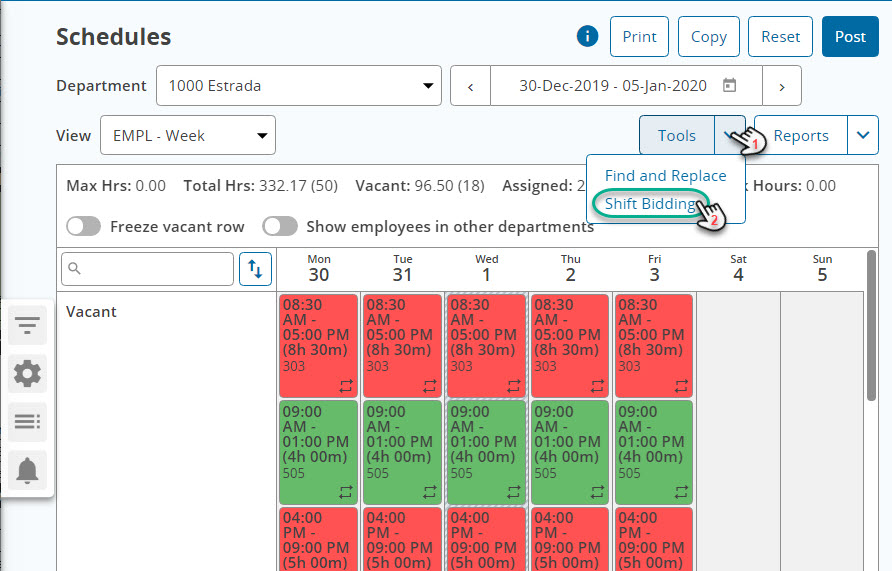Screen dimensions: 892x571
Task: Click the blue info icon
Action: pyautogui.click(x=587, y=36)
